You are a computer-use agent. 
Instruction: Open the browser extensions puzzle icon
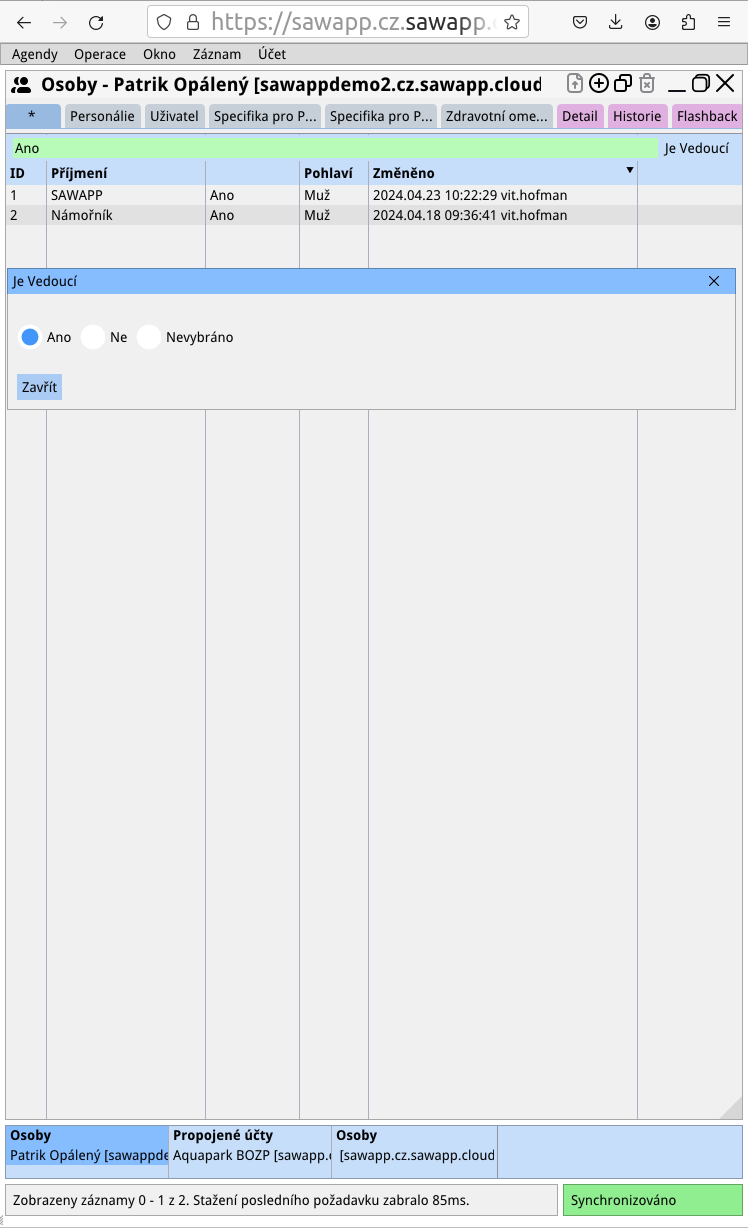click(x=688, y=22)
